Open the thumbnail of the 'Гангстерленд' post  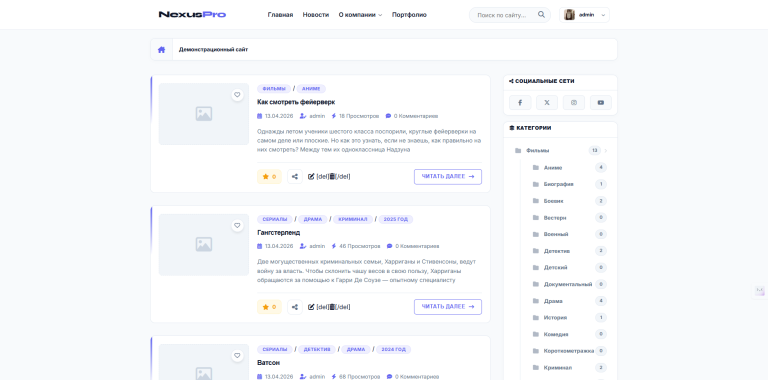click(x=204, y=244)
